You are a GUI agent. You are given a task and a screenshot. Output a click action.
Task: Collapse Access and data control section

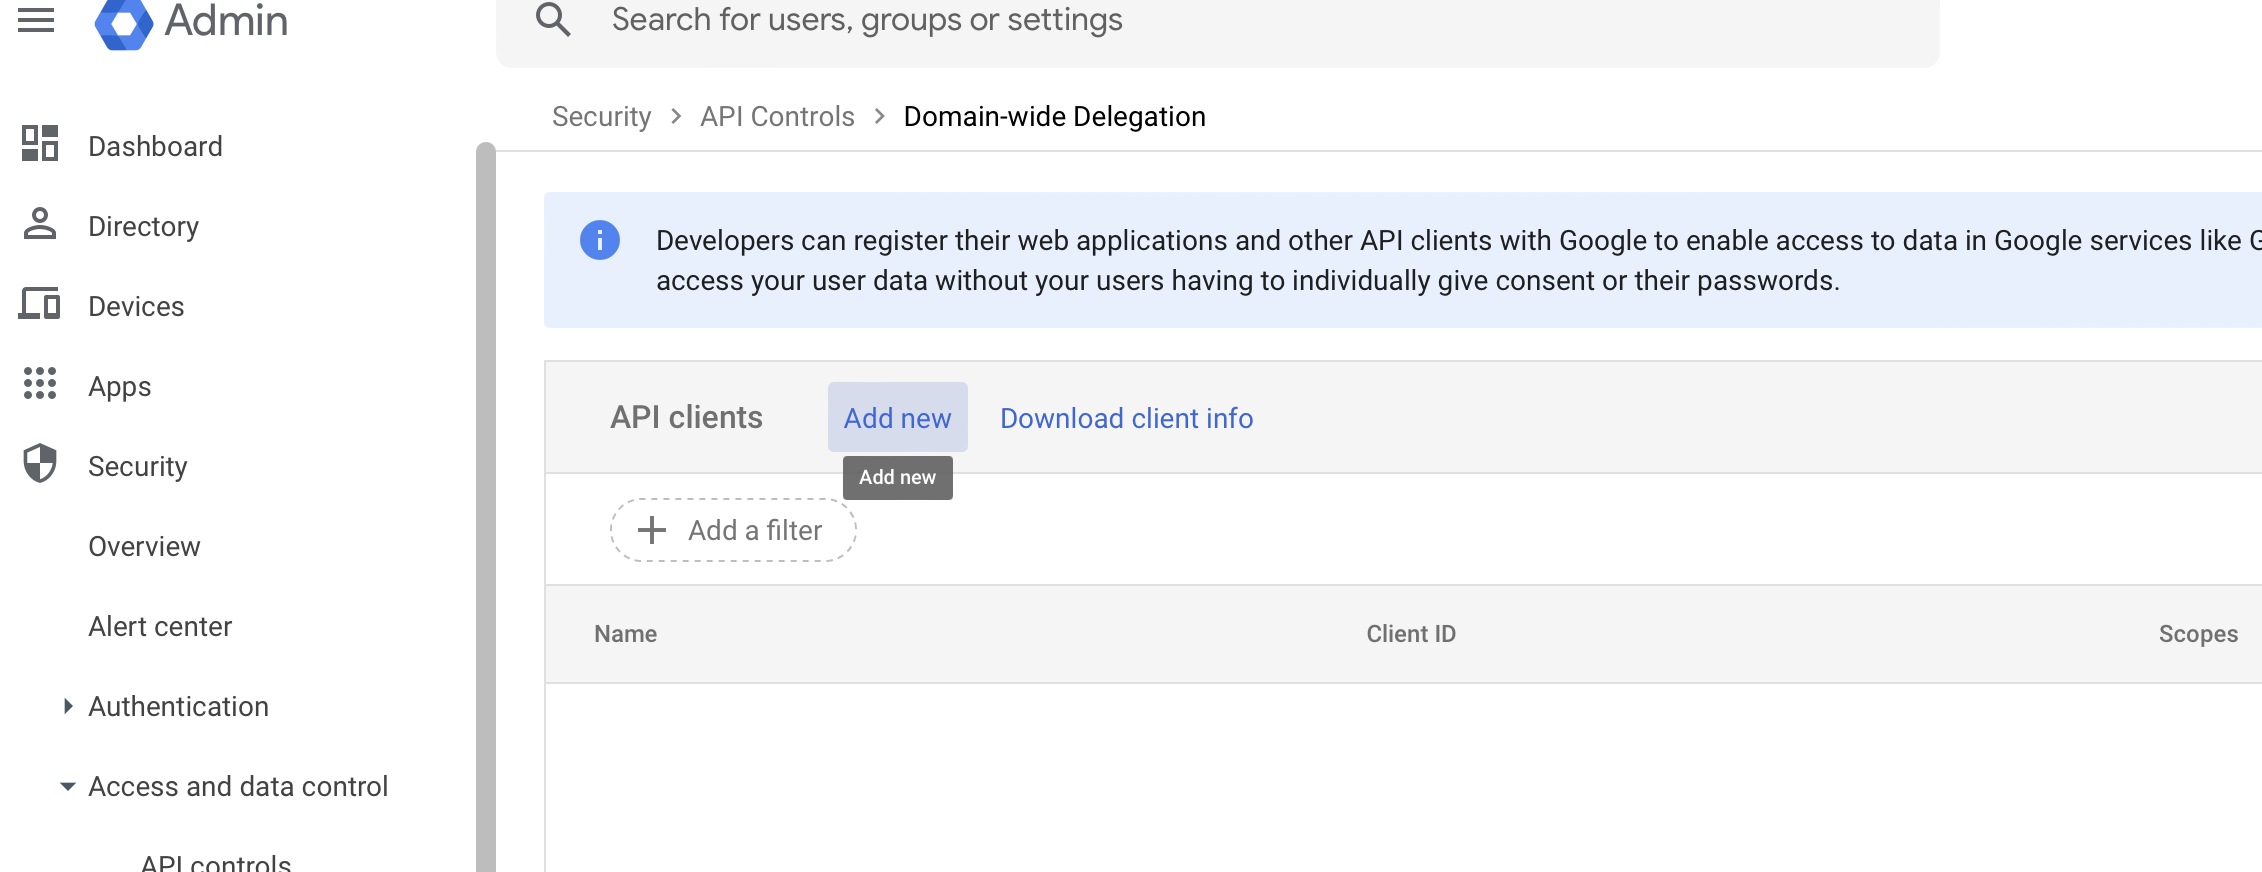coord(68,786)
